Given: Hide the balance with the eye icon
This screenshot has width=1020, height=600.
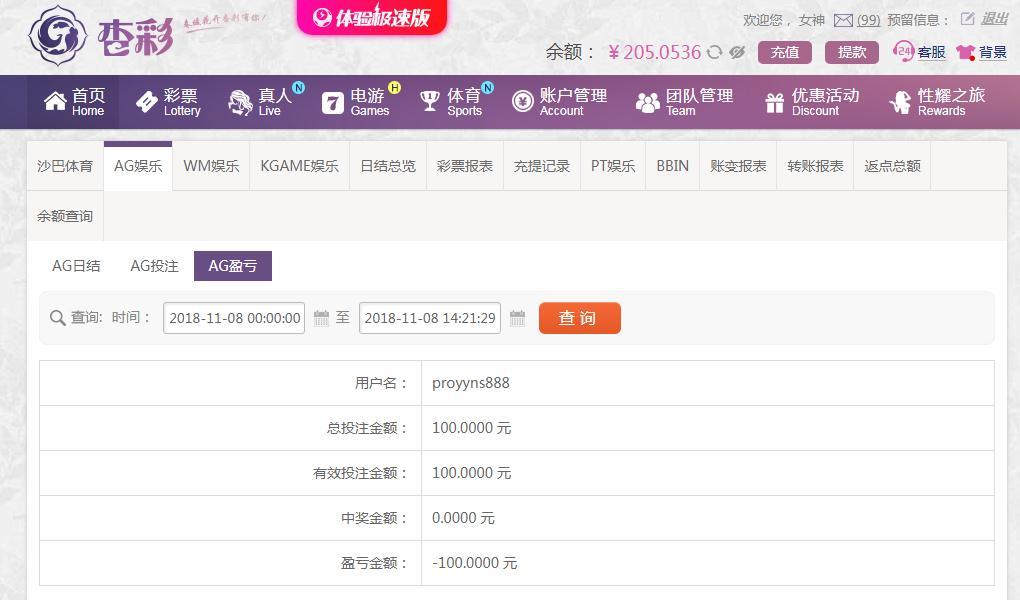Looking at the screenshot, I should (736, 52).
